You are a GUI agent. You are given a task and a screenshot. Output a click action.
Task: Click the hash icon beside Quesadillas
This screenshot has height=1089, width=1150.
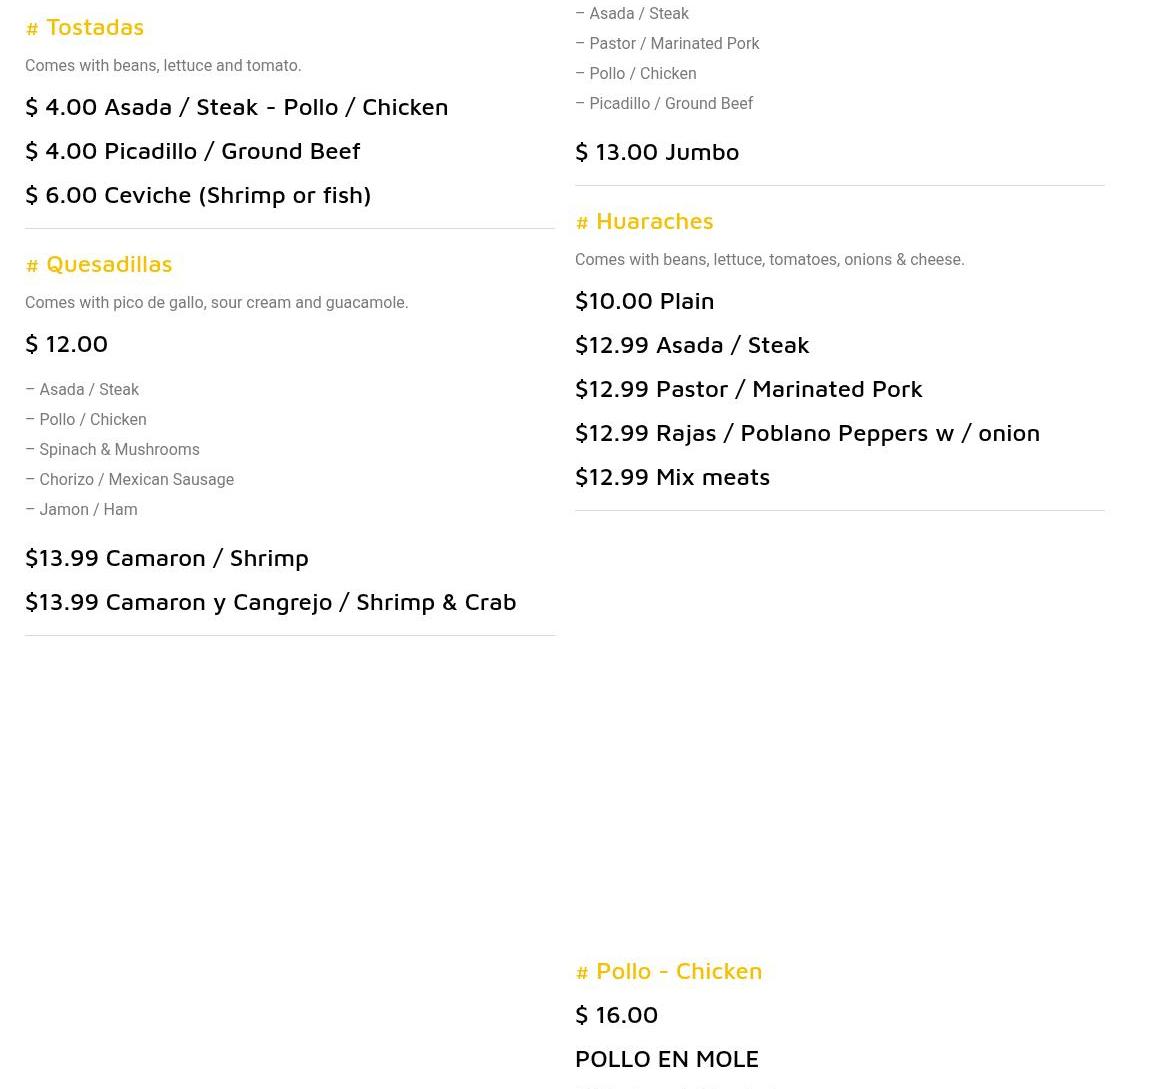tap(32, 266)
